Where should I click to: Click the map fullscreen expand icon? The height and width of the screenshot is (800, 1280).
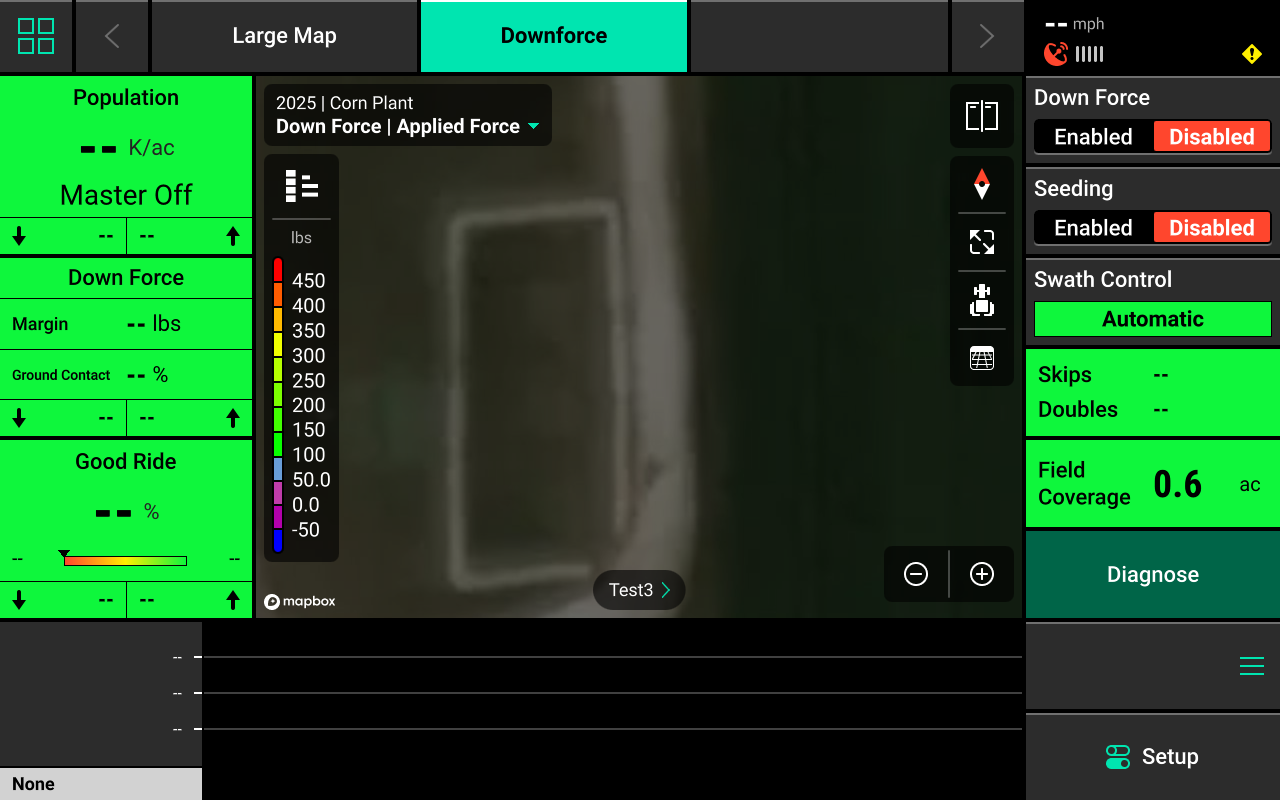981,242
